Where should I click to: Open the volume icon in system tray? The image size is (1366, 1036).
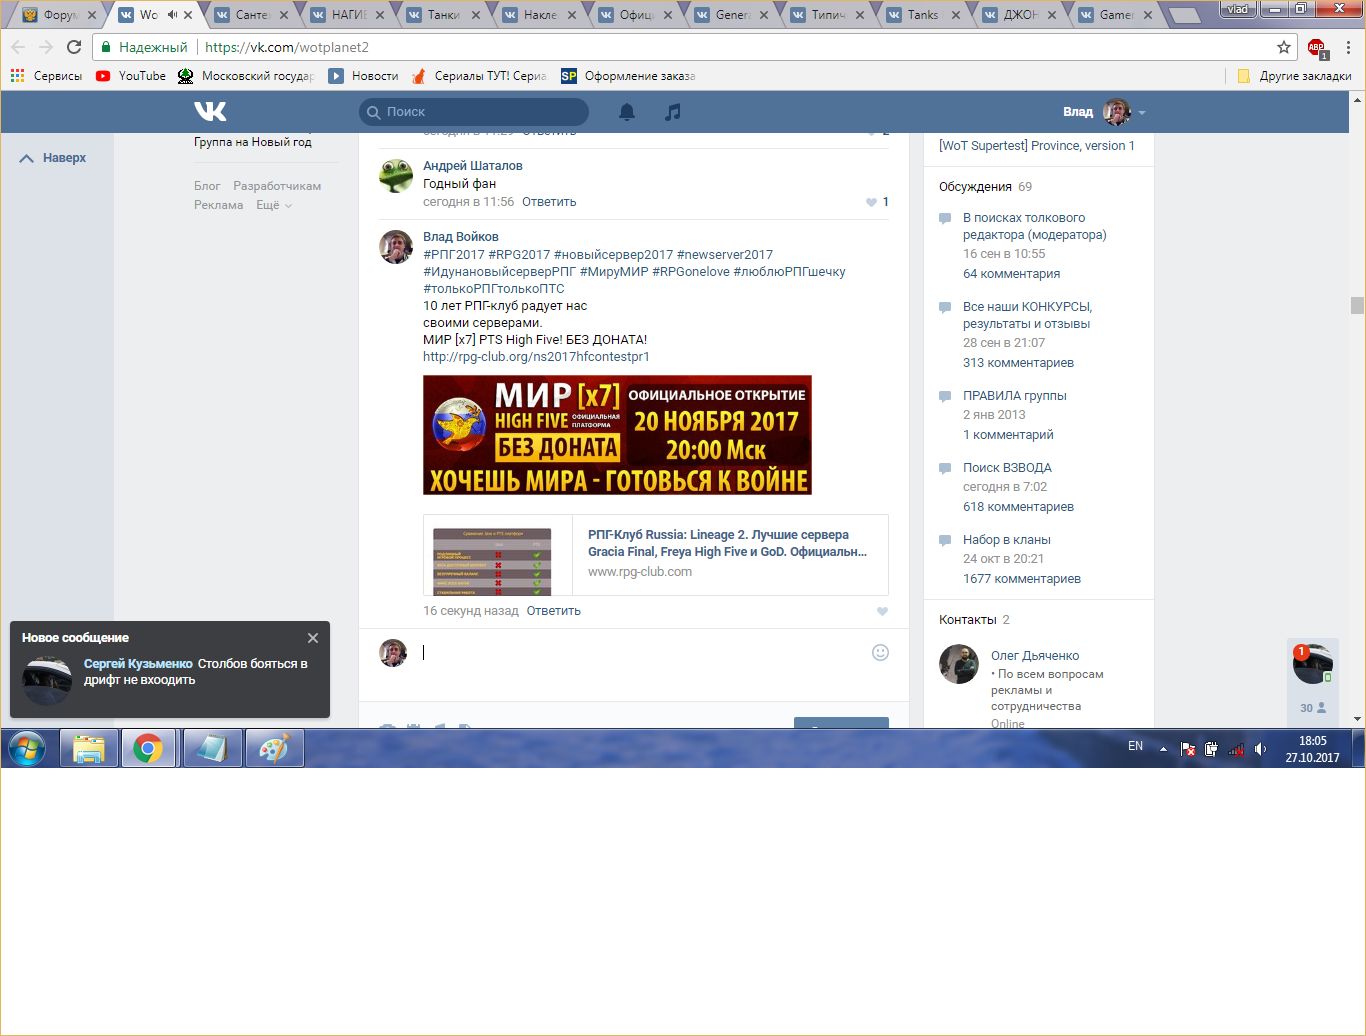[x=1261, y=748]
